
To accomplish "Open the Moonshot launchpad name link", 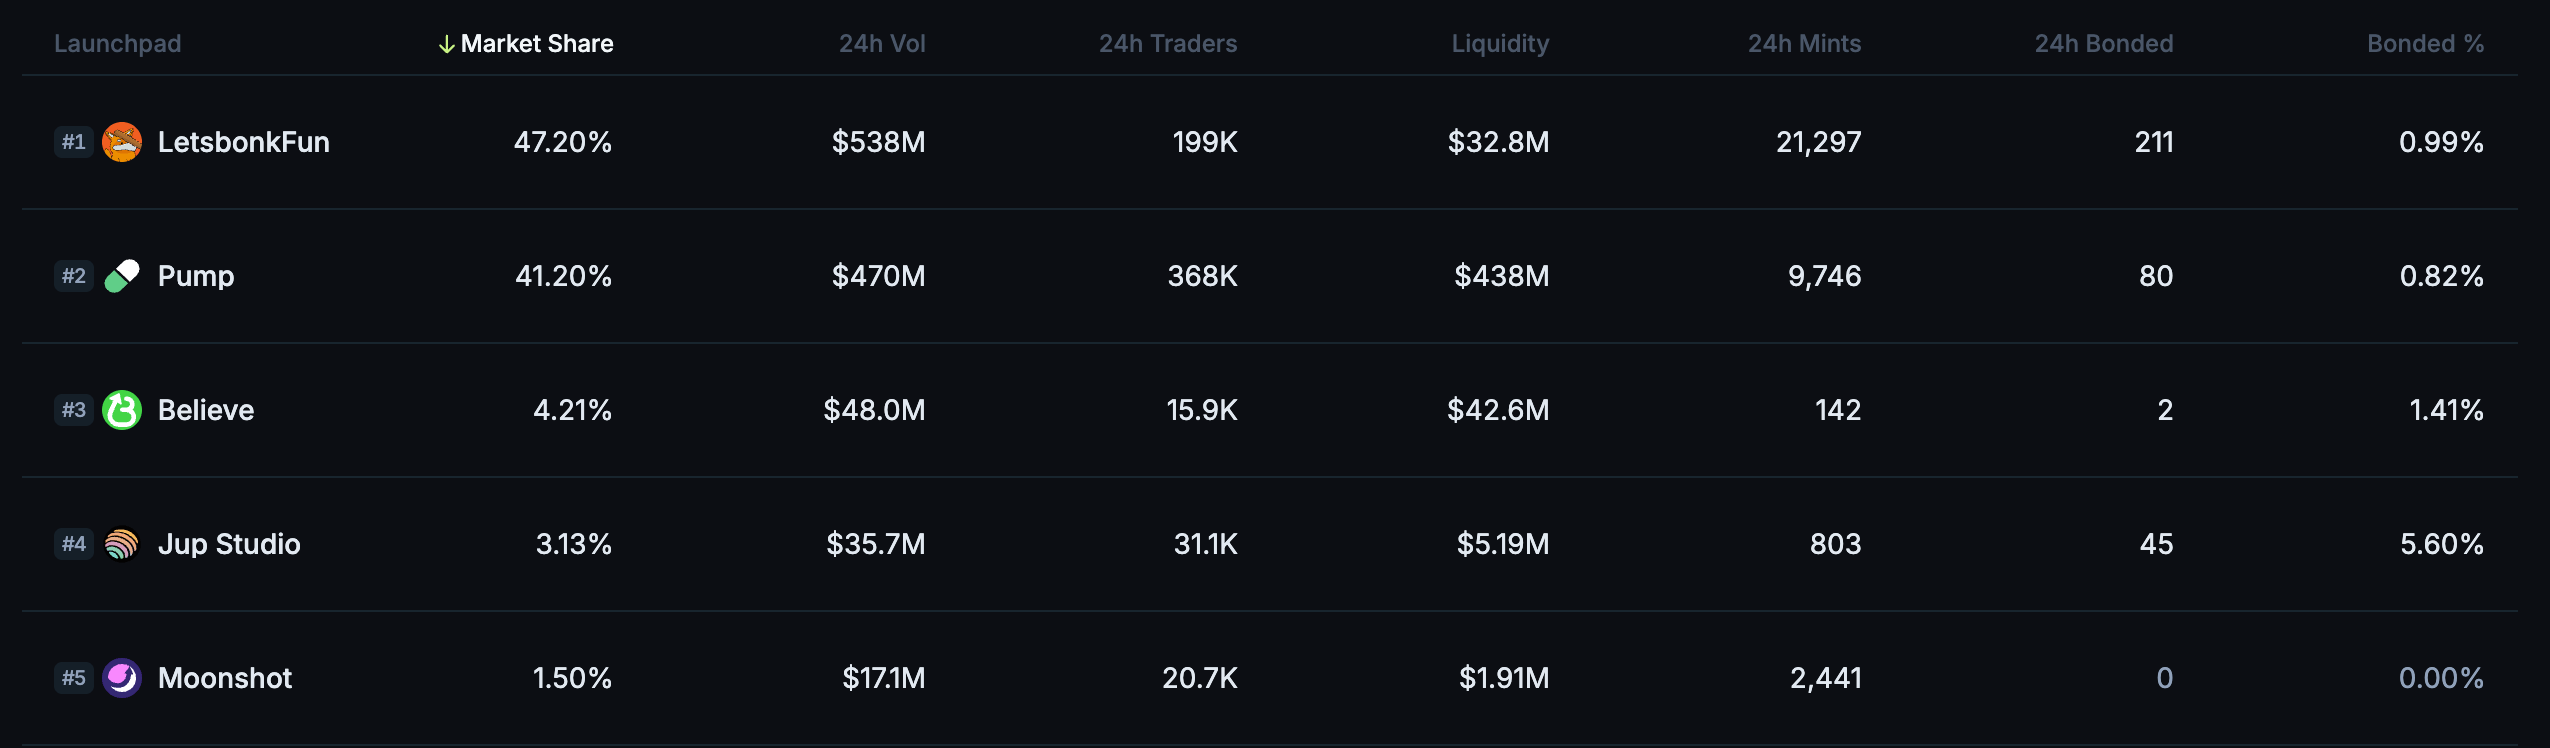I will [225, 678].
